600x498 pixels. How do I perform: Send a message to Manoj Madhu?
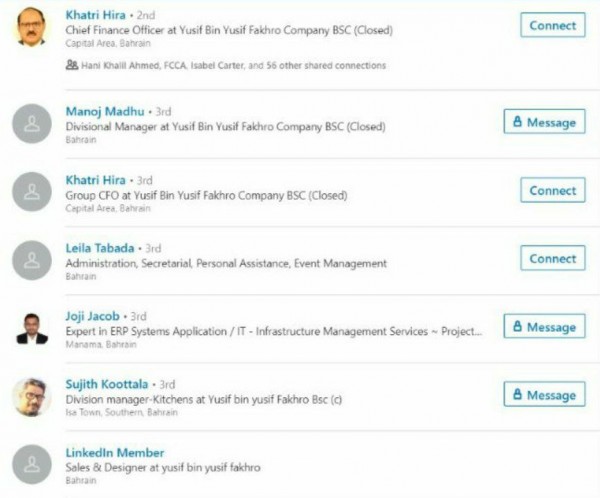(x=544, y=122)
